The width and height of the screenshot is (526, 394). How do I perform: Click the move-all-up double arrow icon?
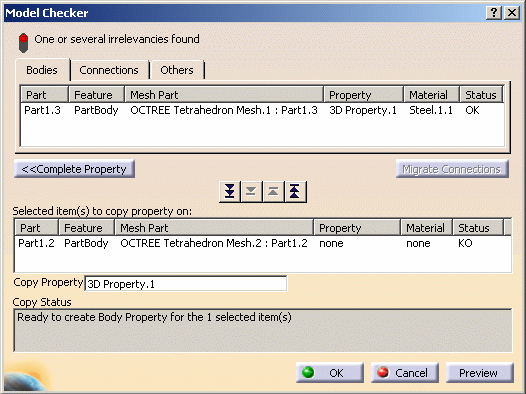click(295, 192)
